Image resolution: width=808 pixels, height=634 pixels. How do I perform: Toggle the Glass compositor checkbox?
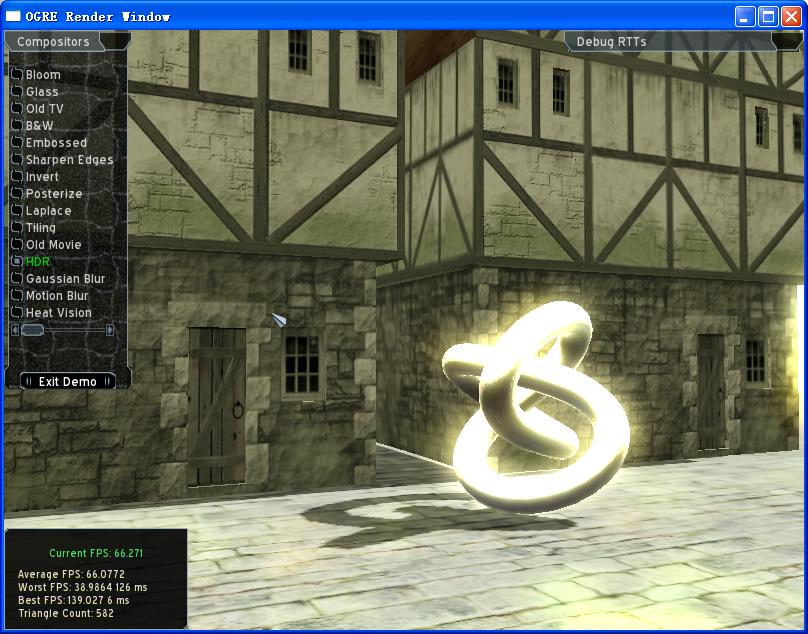click(17, 92)
